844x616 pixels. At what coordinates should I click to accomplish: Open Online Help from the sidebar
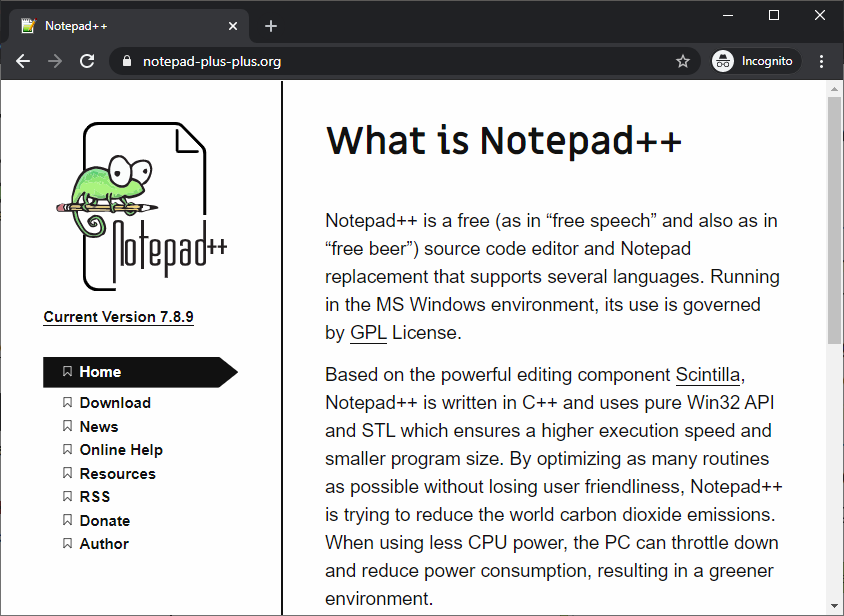[x=121, y=450]
